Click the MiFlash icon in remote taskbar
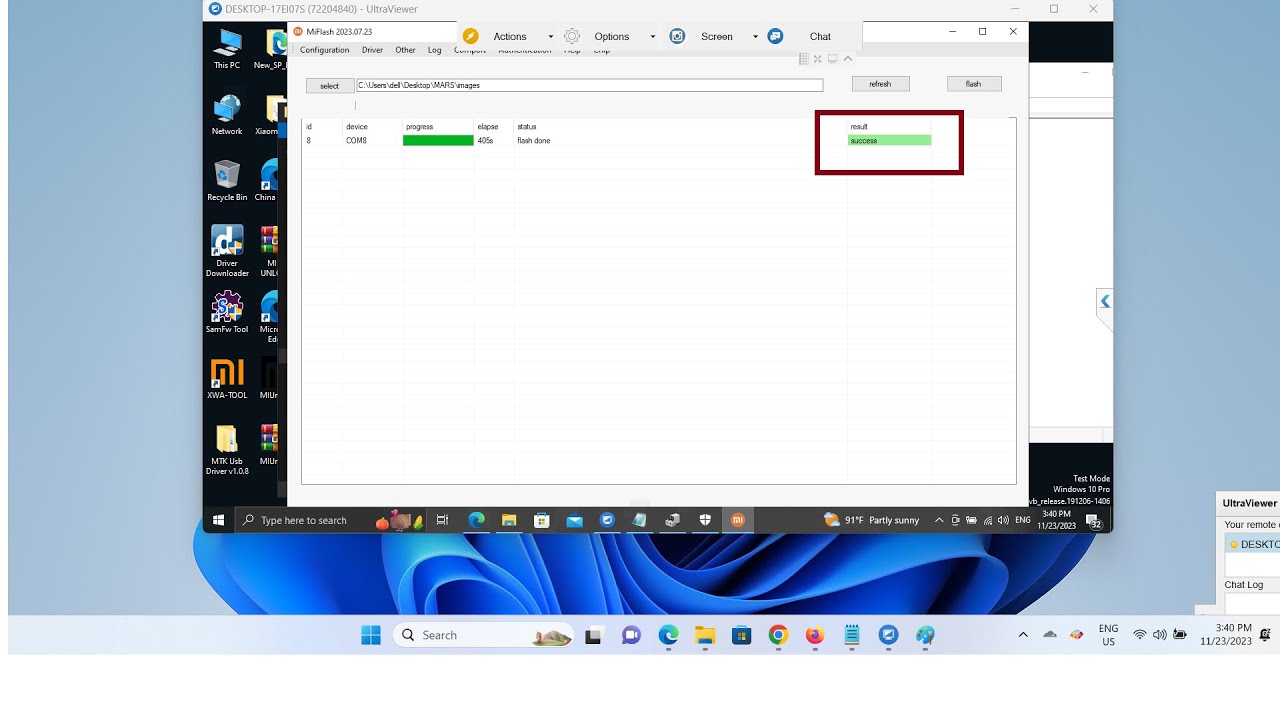 (738, 520)
